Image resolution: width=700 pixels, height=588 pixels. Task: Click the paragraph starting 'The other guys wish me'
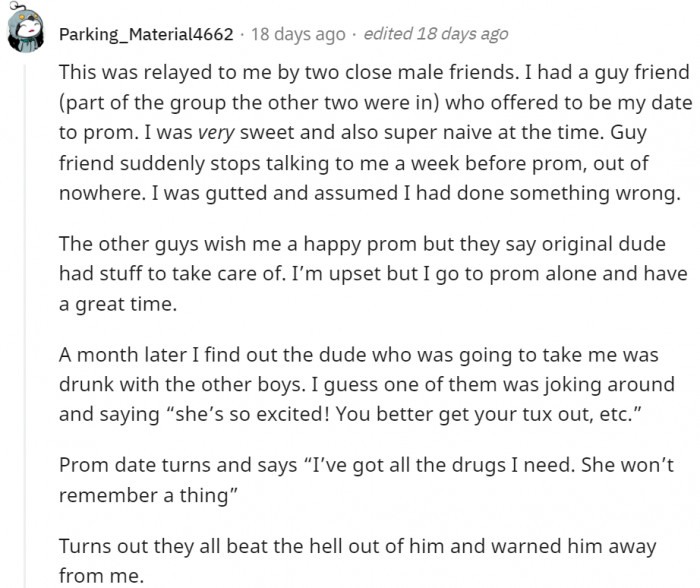point(373,274)
